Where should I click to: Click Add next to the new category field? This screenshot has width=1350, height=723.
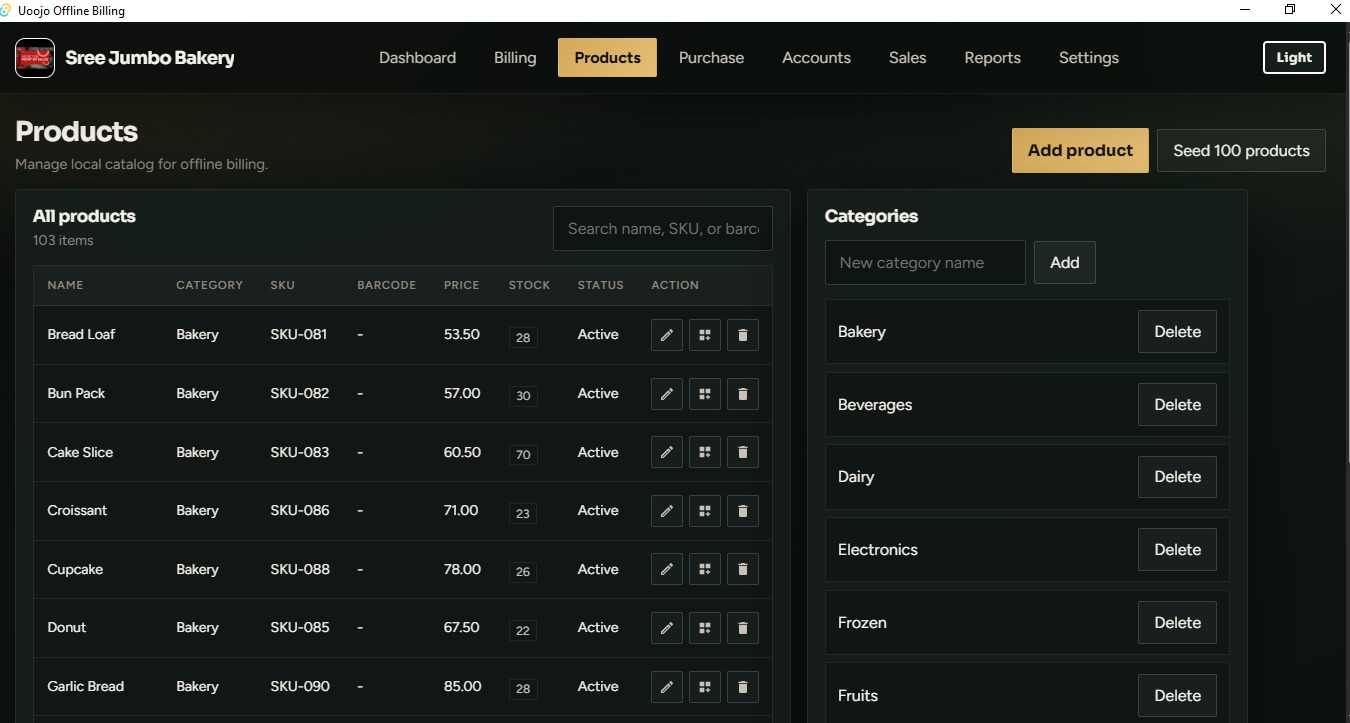coord(1064,263)
